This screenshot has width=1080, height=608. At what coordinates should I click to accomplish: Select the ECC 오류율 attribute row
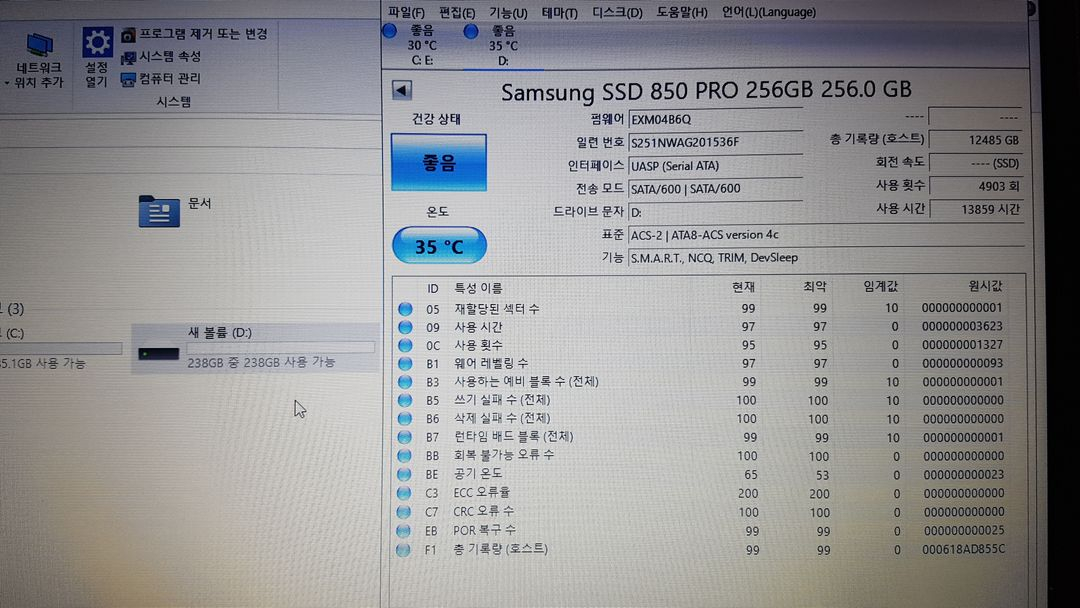click(708, 493)
